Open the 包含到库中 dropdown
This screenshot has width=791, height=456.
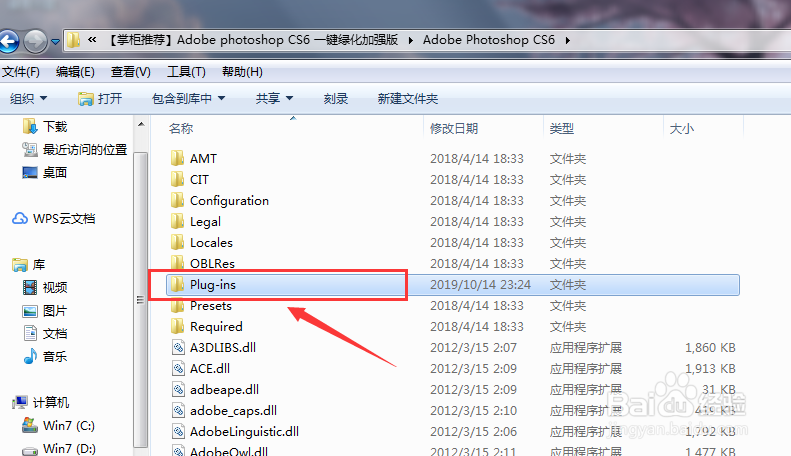pyautogui.click(x=188, y=98)
